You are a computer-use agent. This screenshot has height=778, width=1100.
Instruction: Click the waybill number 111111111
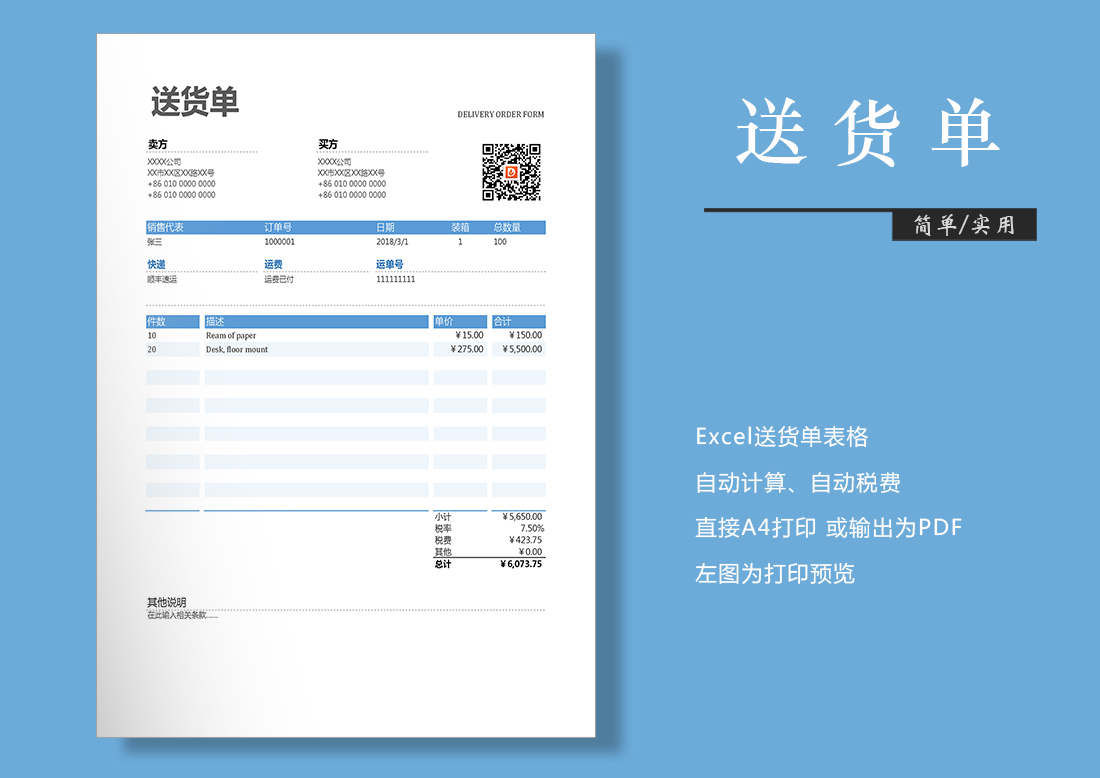click(x=395, y=279)
